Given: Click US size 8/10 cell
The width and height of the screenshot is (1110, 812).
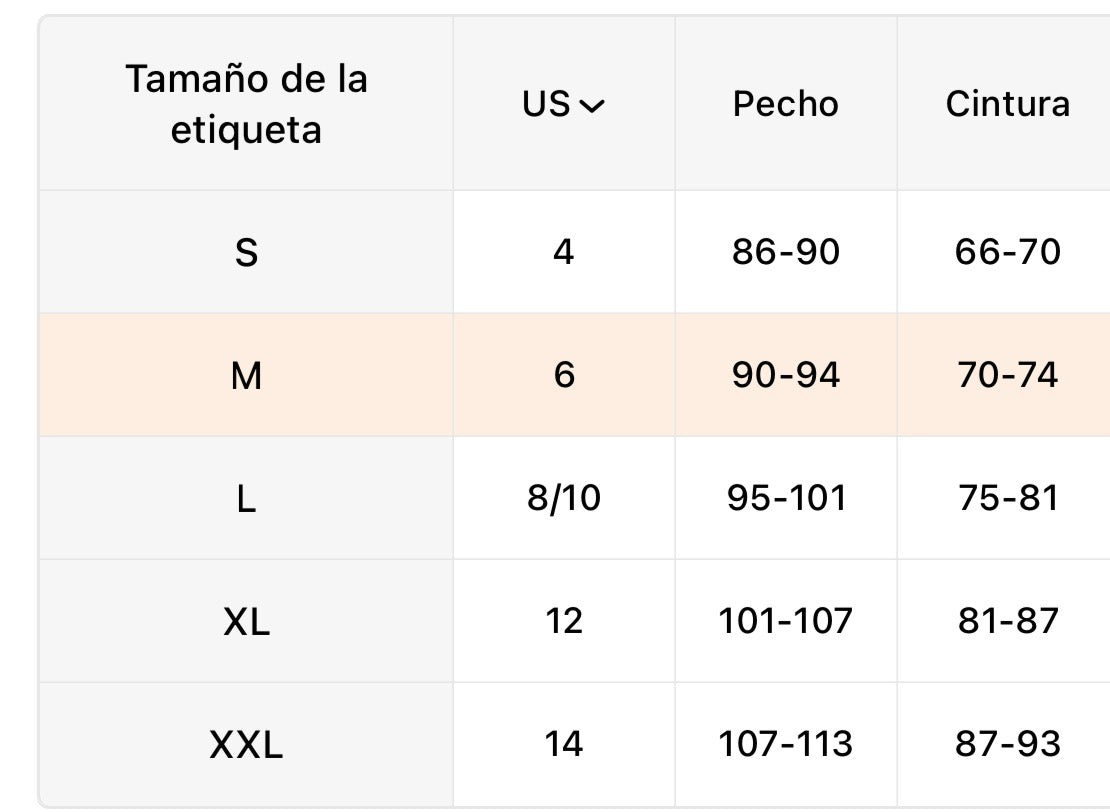Looking at the screenshot, I should (x=563, y=498).
